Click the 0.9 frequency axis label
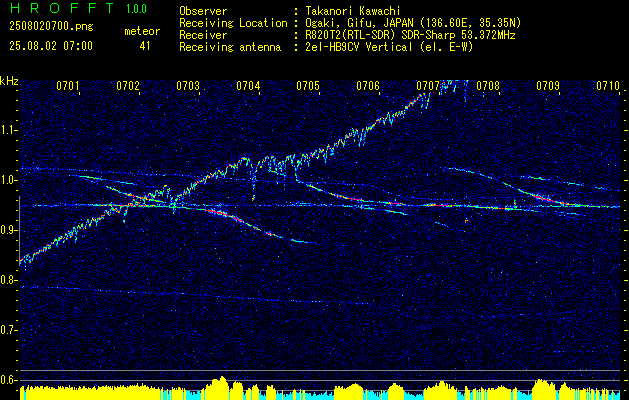 click(x=8, y=230)
